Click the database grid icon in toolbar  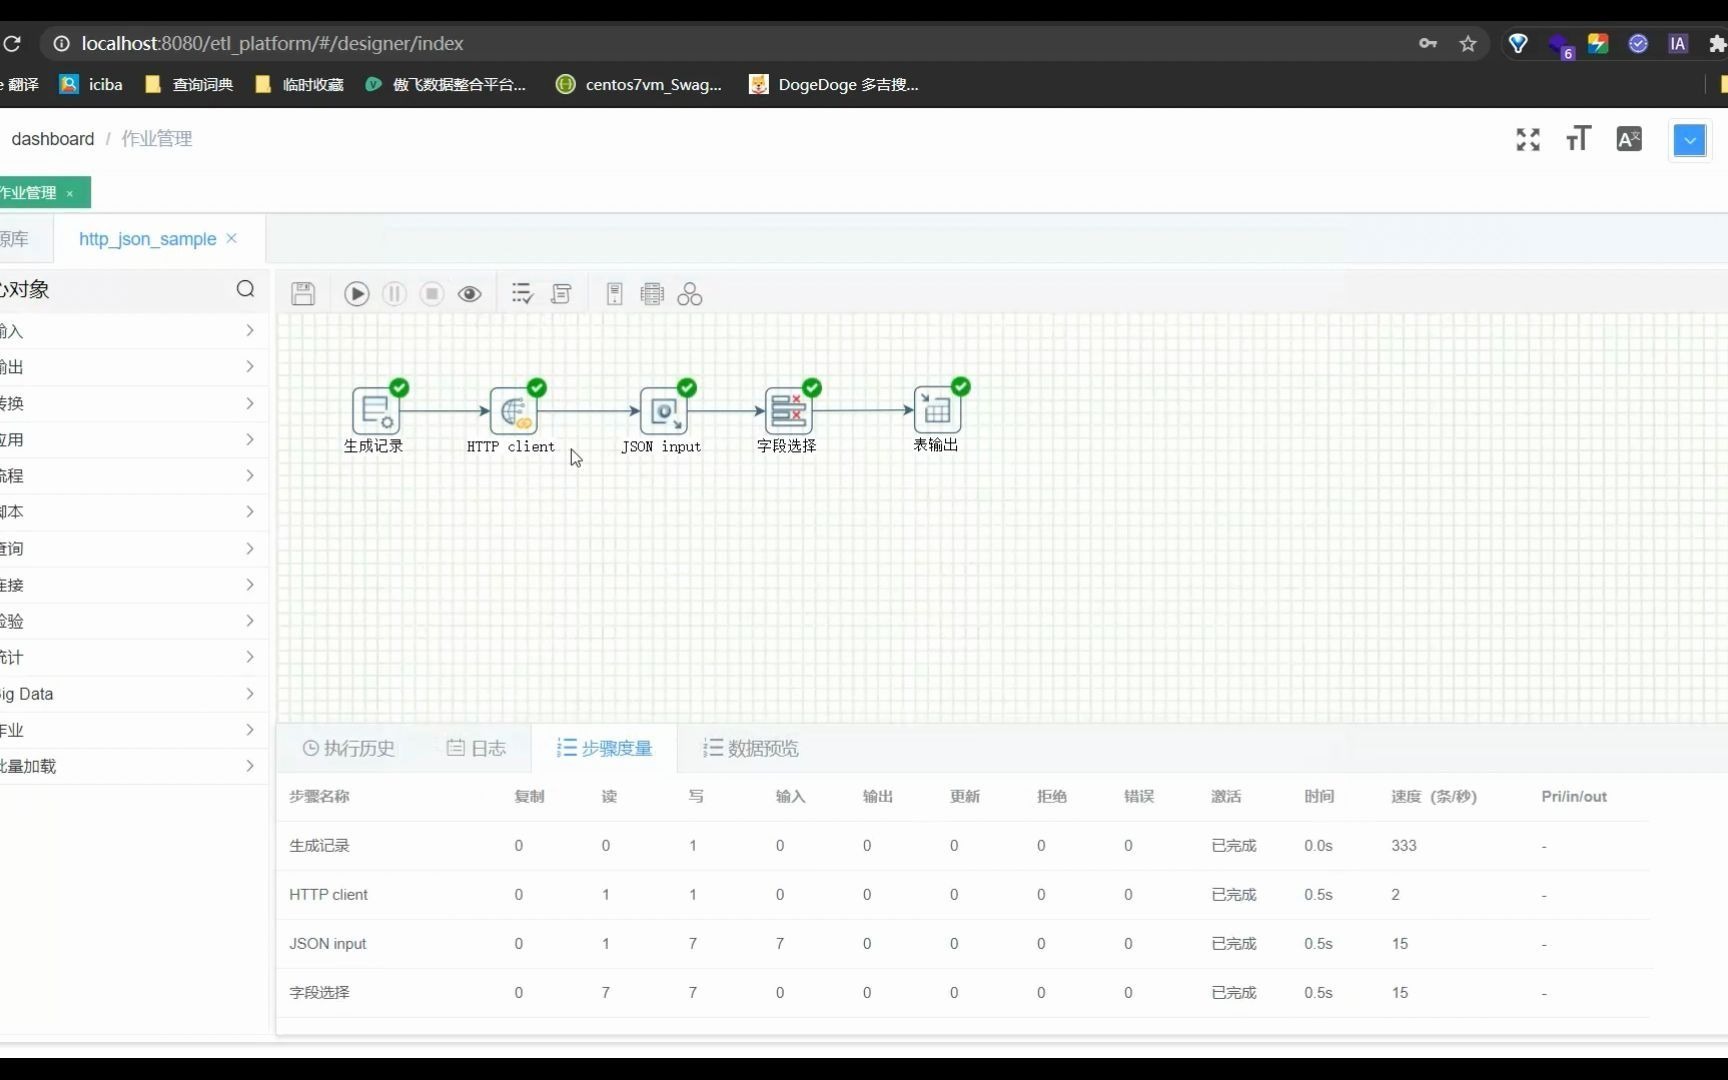tap(652, 293)
